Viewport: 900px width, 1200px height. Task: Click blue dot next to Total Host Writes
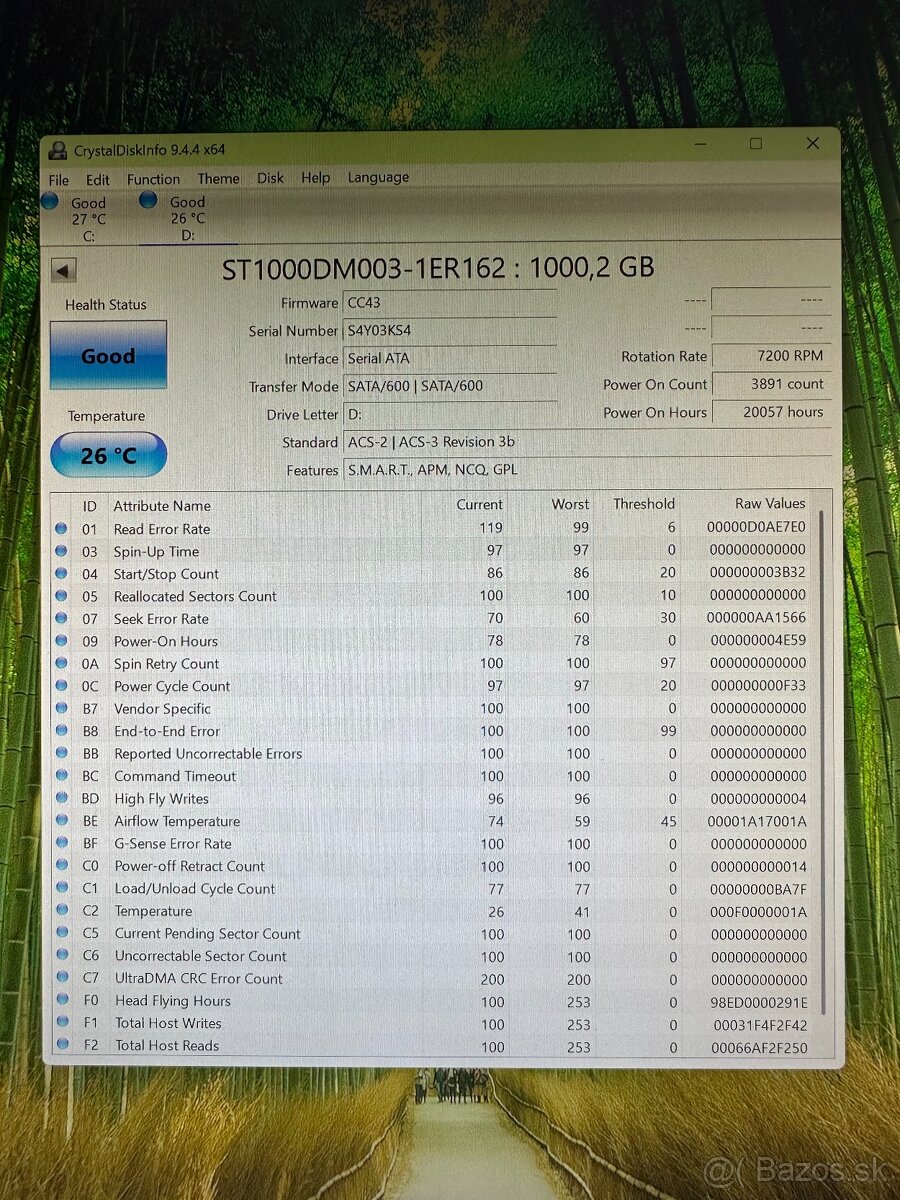[x=61, y=1023]
